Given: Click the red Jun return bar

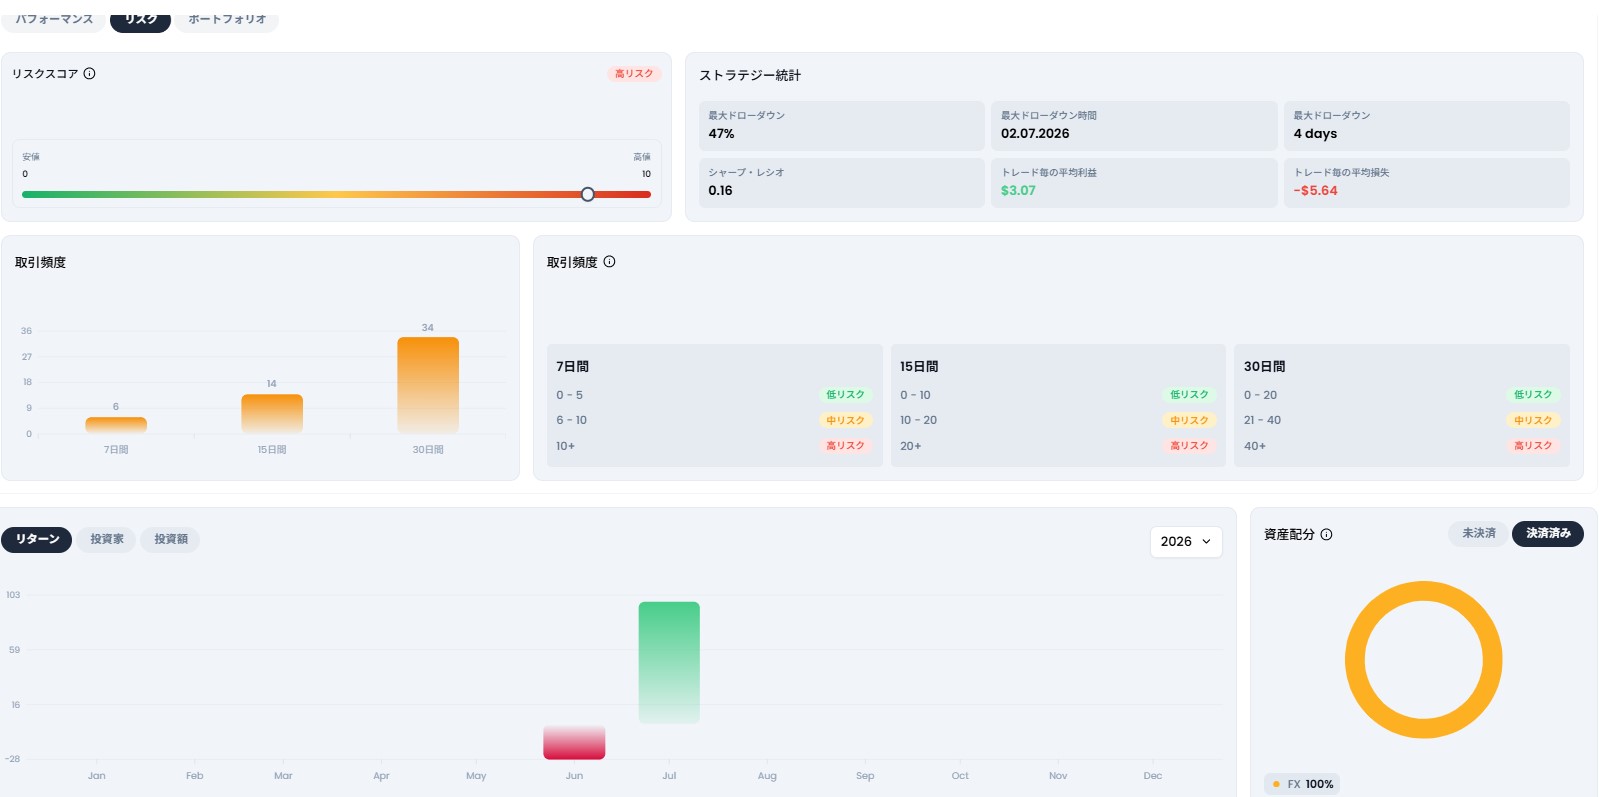Looking at the screenshot, I should click(x=574, y=742).
